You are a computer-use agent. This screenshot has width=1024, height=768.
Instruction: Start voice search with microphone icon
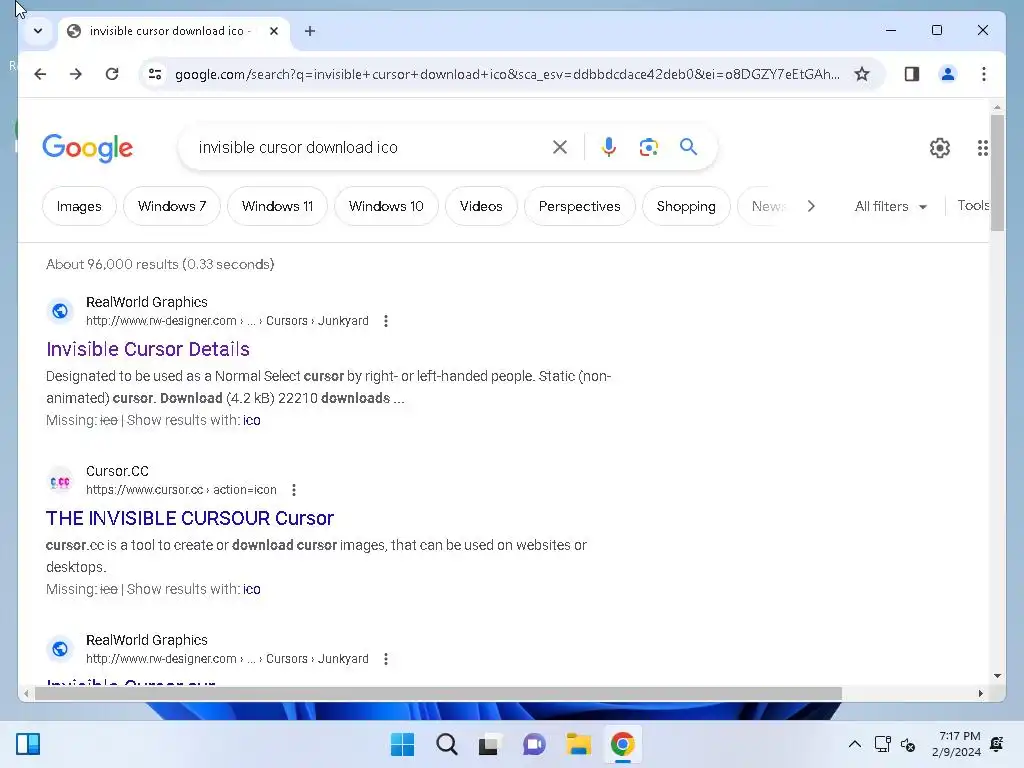(x=609, y=148)
